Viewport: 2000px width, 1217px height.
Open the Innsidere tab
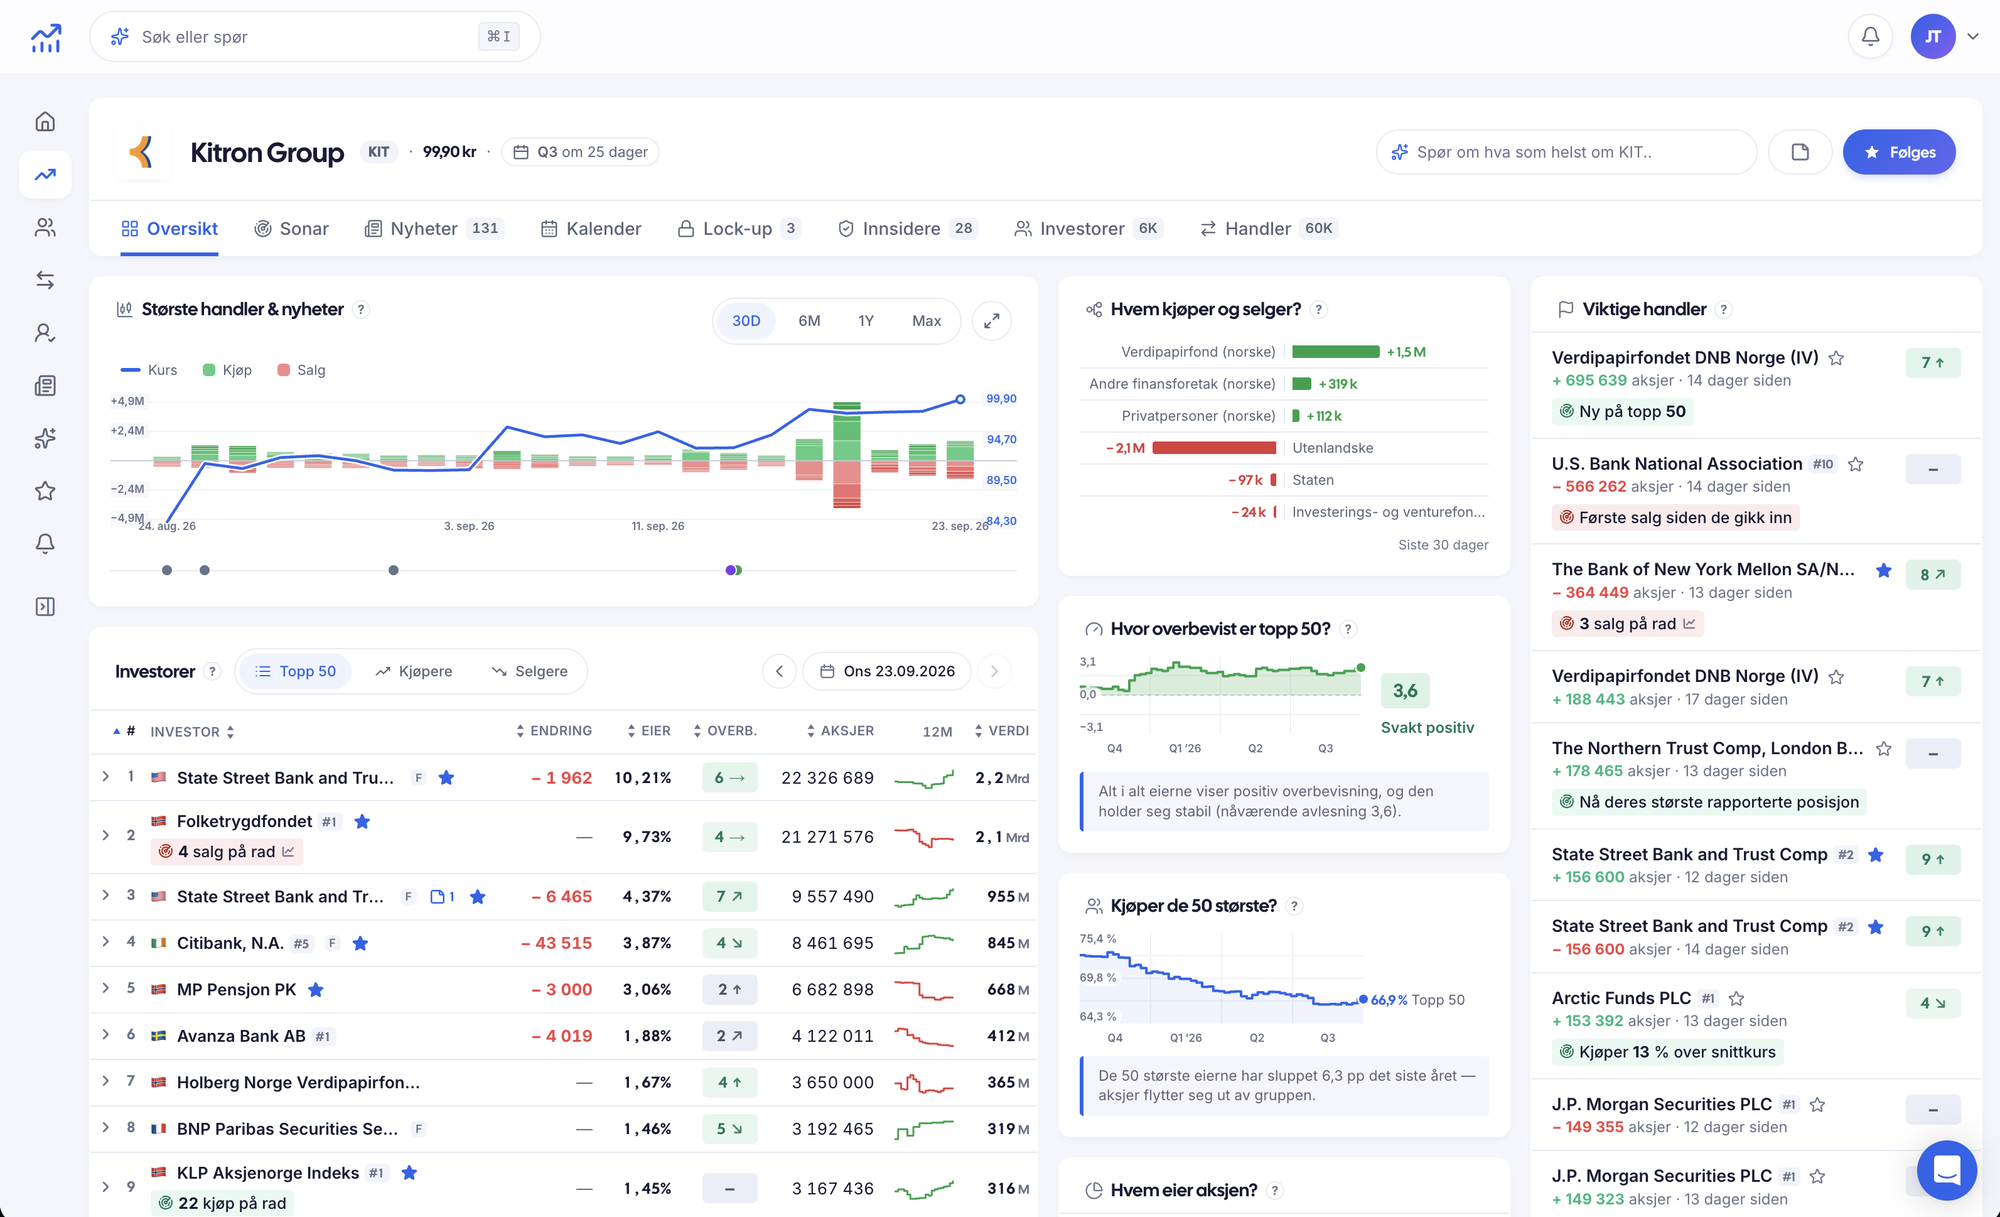907,229
